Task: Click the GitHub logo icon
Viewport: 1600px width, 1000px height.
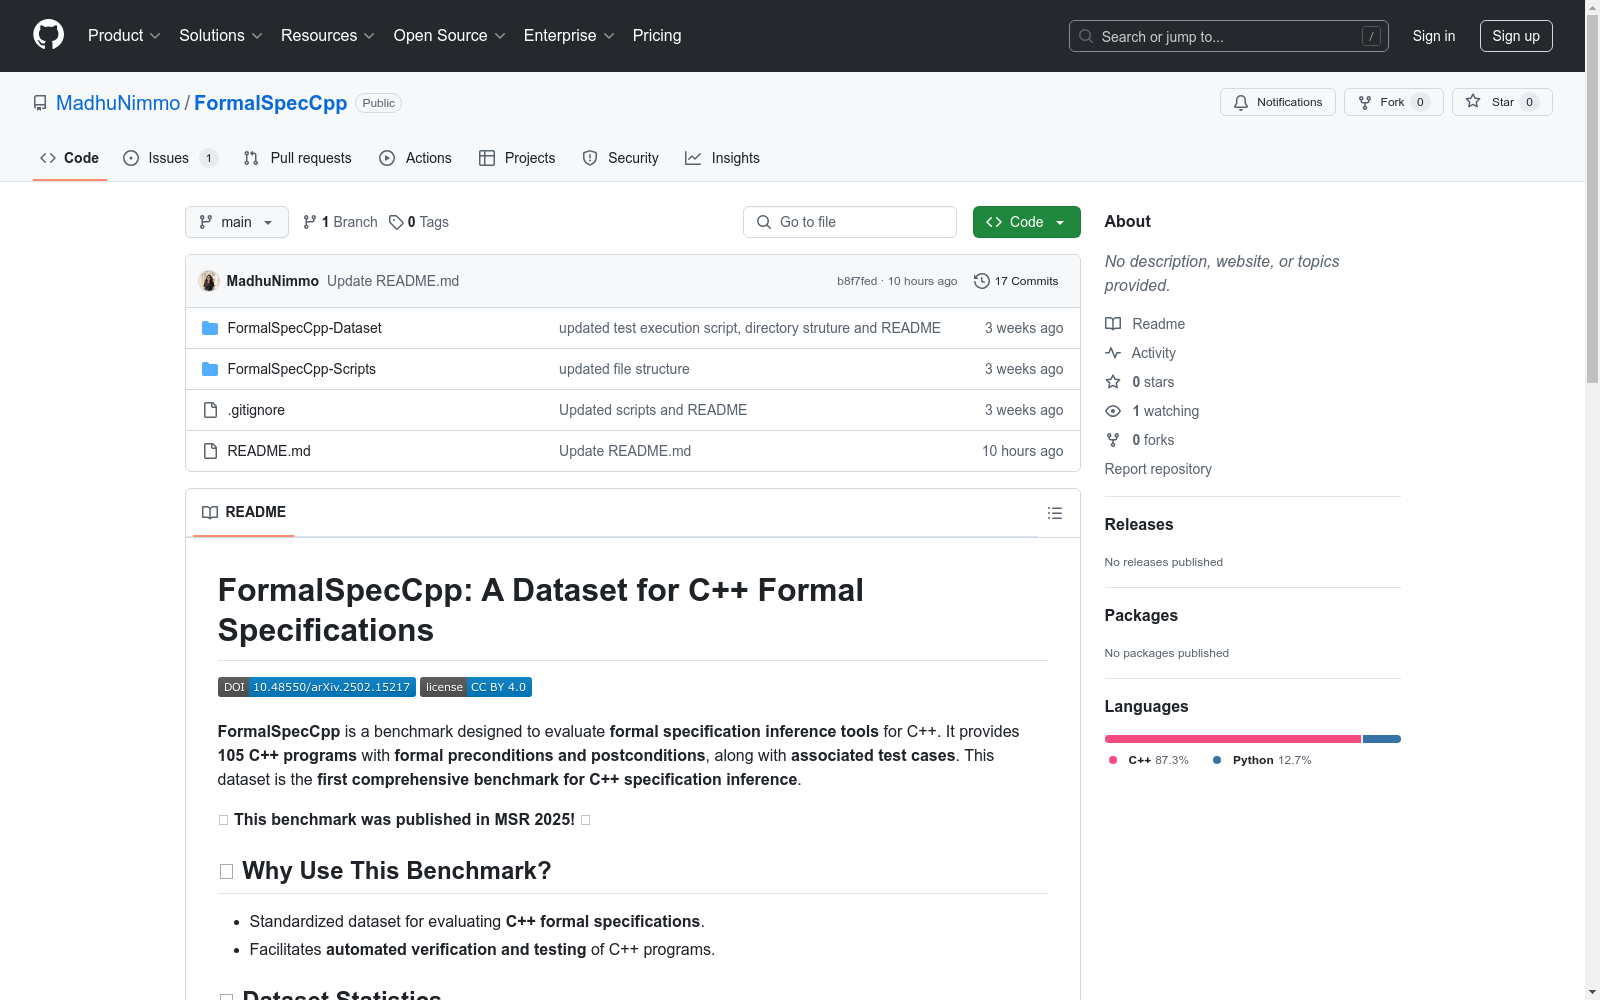Action: [48, 35]
